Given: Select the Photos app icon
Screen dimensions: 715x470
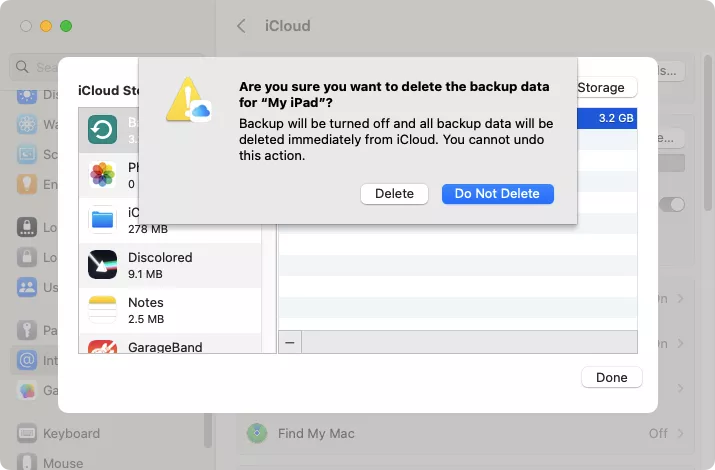Looking at the screenshot, I should tap(103, 175).
